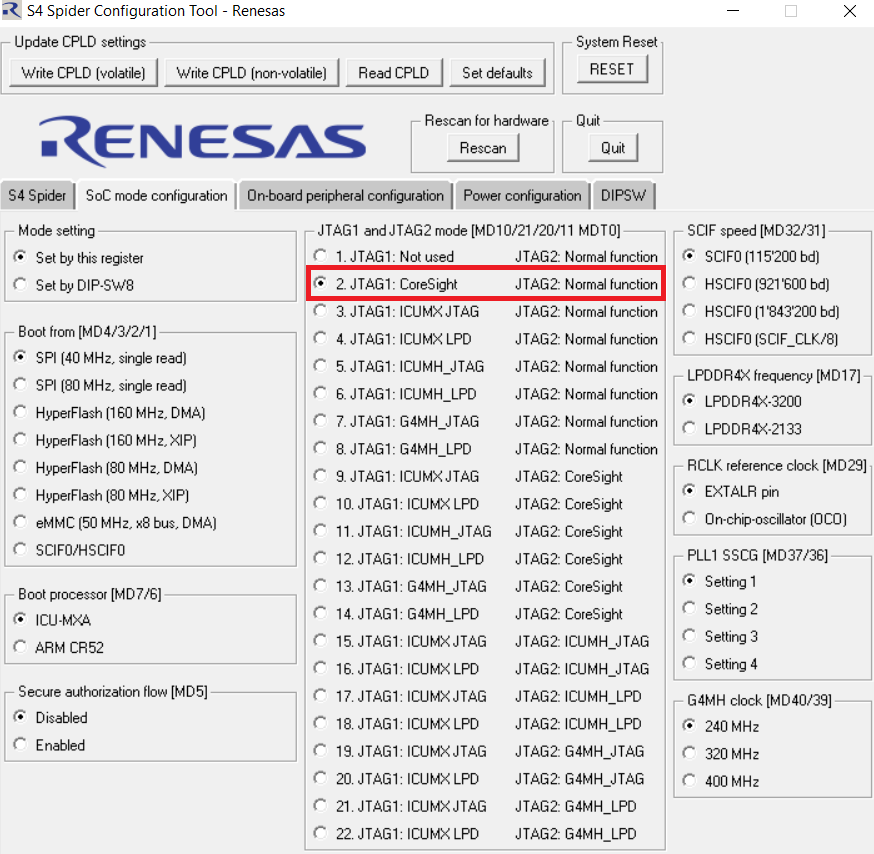The width and height of the screenshot is (874, 854).
Task: Select option 6 JTAG1: ICUMH_LPD
Action: pyautogui.click(x=485, y=394)
